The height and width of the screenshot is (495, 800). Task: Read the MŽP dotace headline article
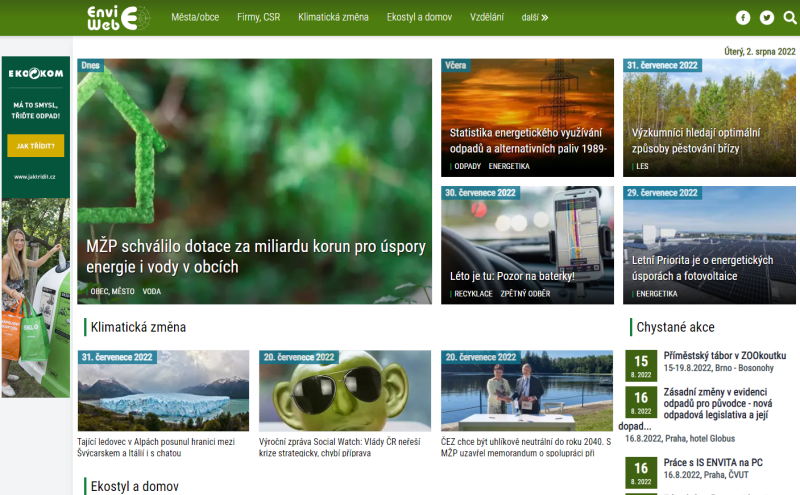[256, 257]
